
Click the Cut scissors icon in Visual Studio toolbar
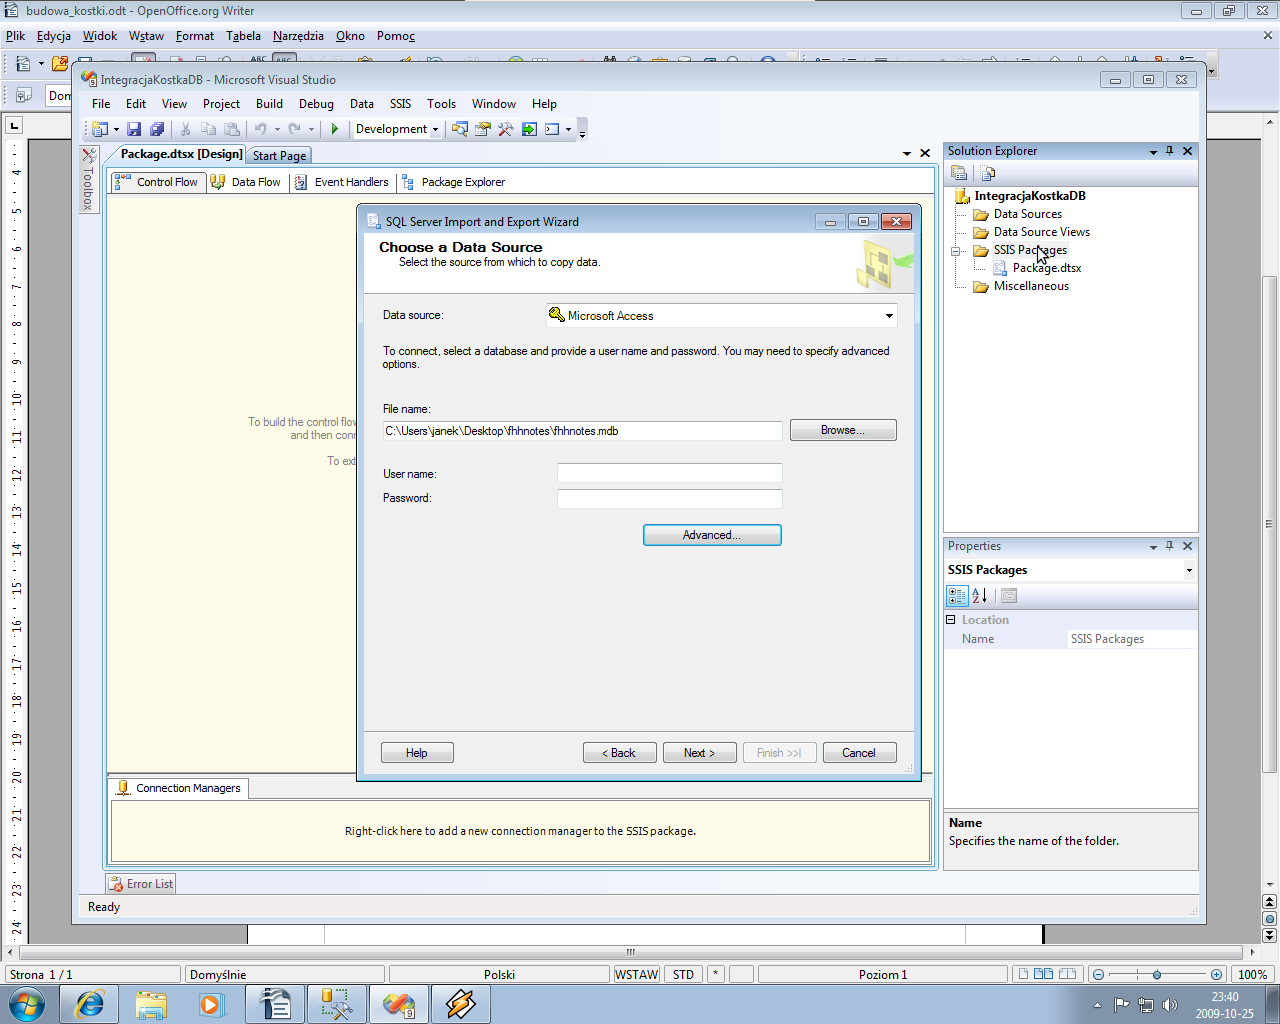click(x=185, y=129)
